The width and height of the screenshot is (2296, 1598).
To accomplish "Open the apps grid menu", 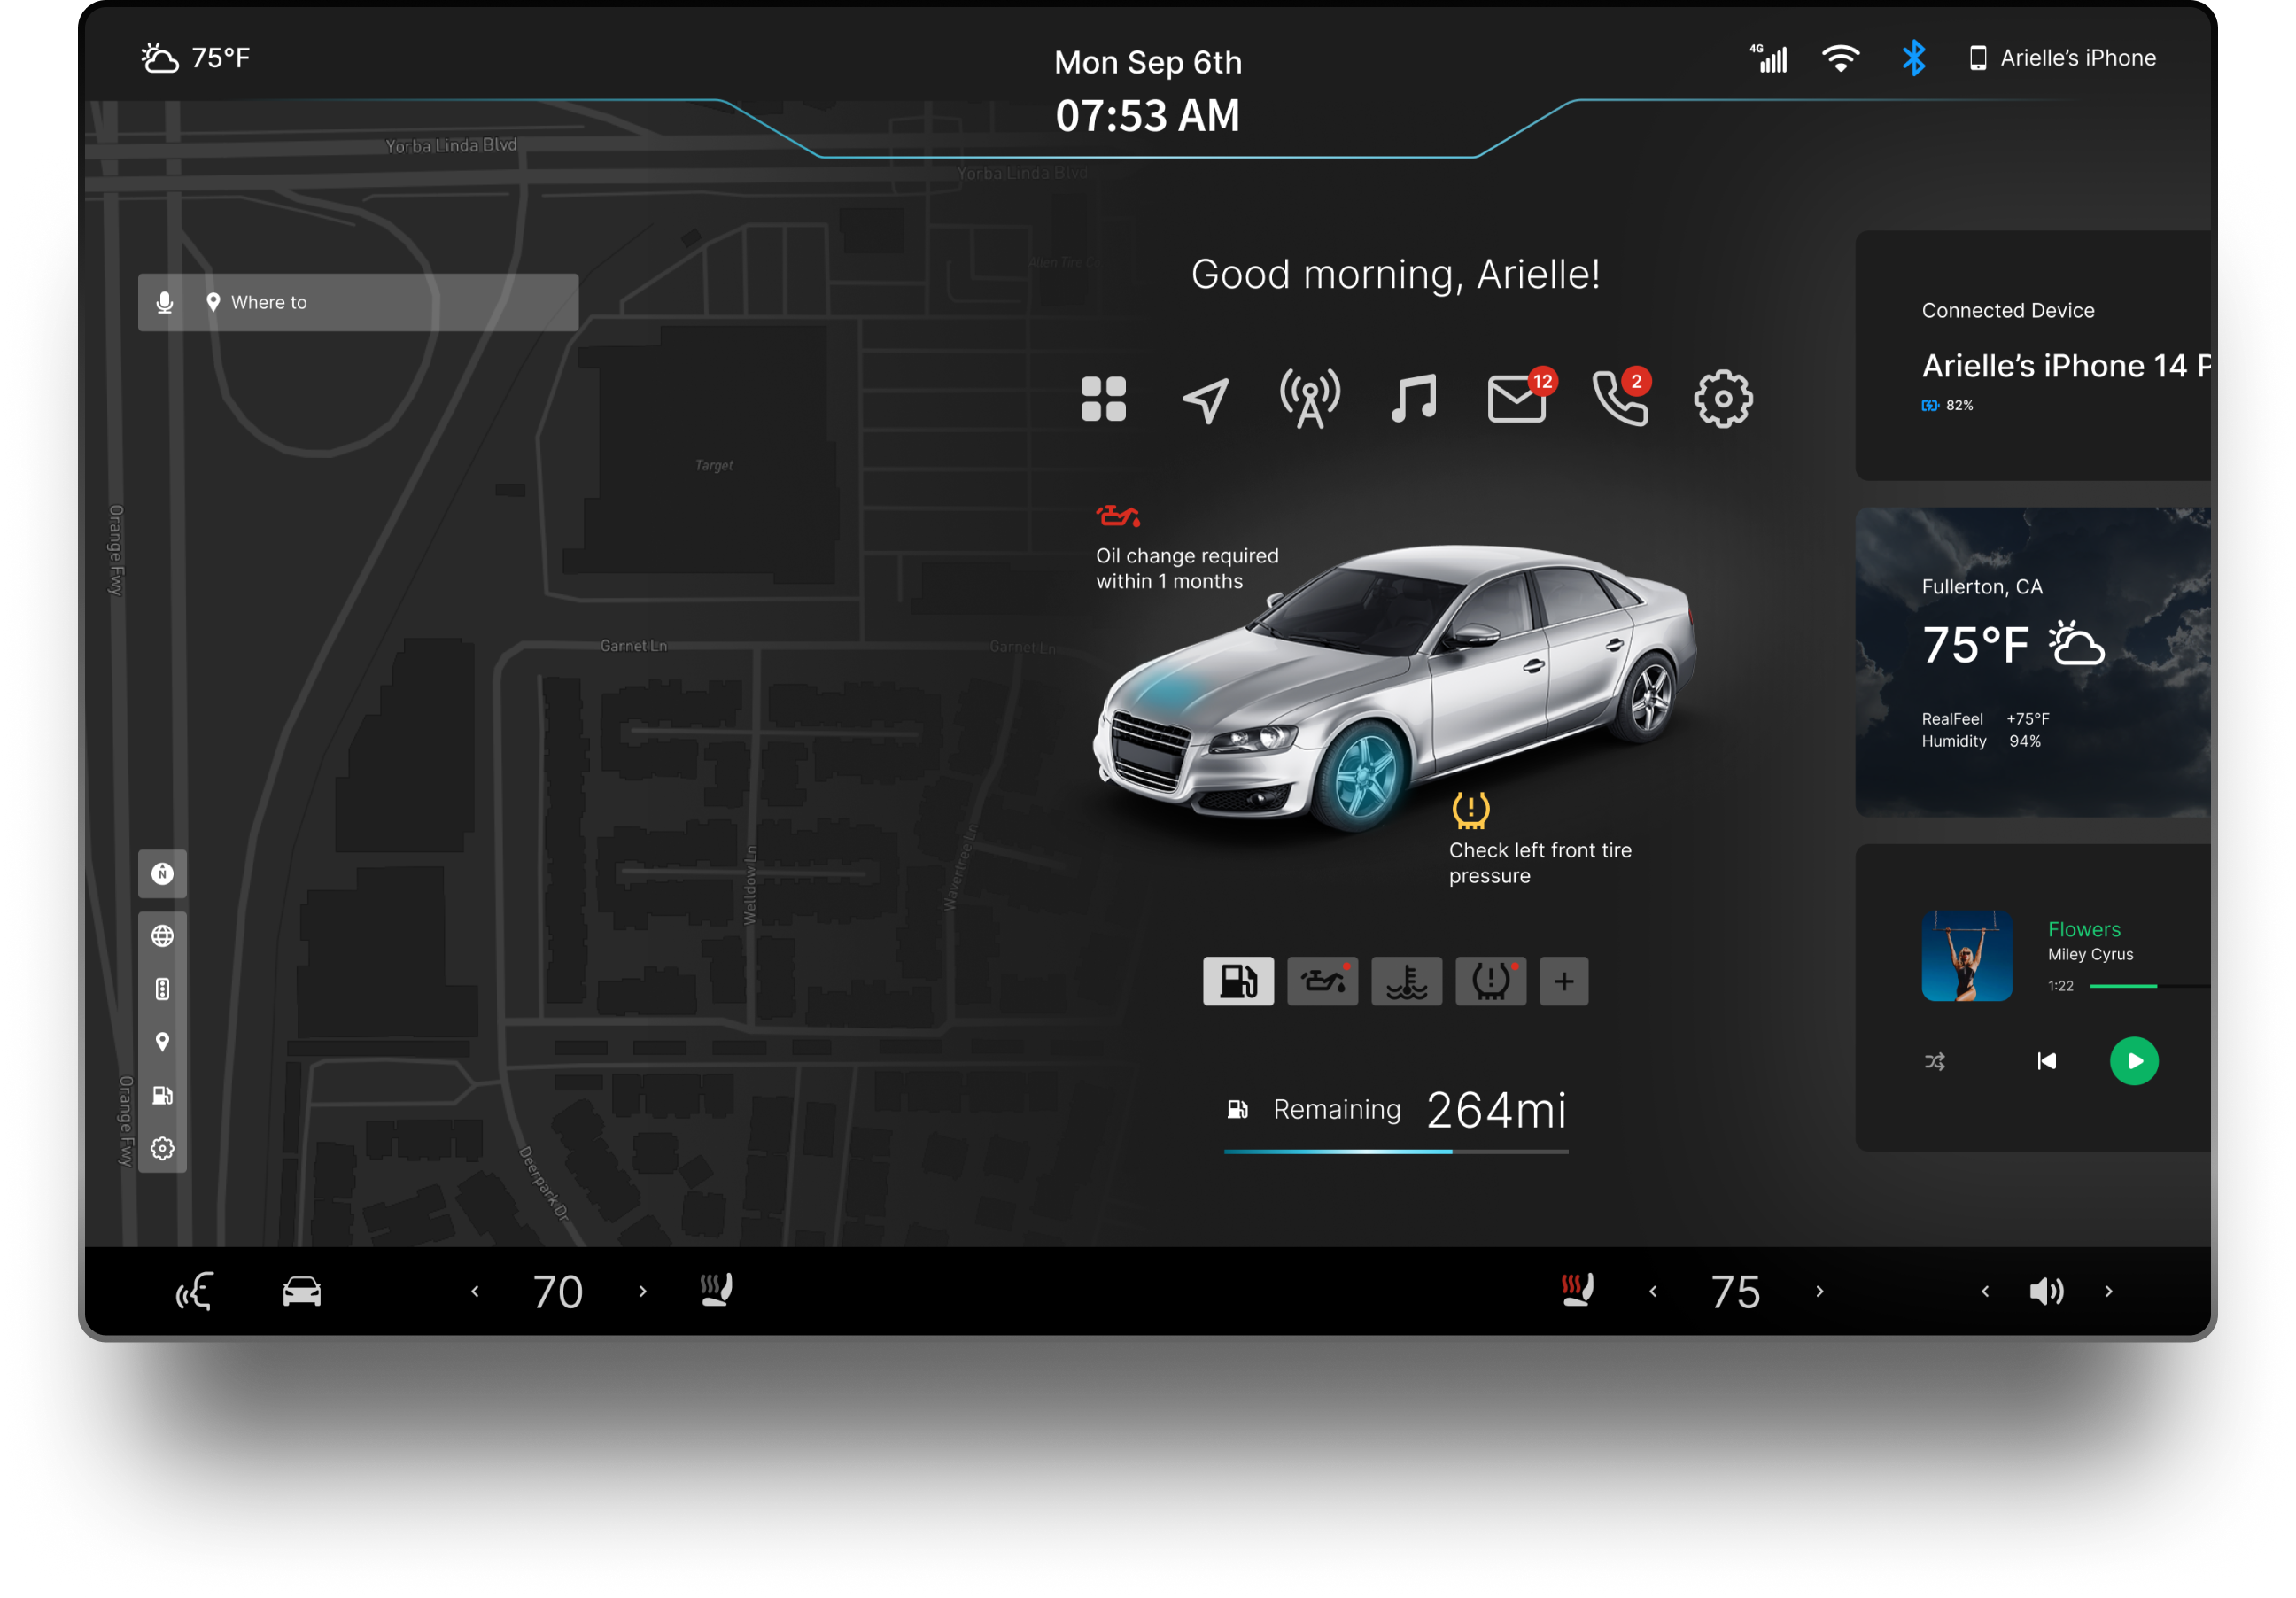I will (1103, 399).
